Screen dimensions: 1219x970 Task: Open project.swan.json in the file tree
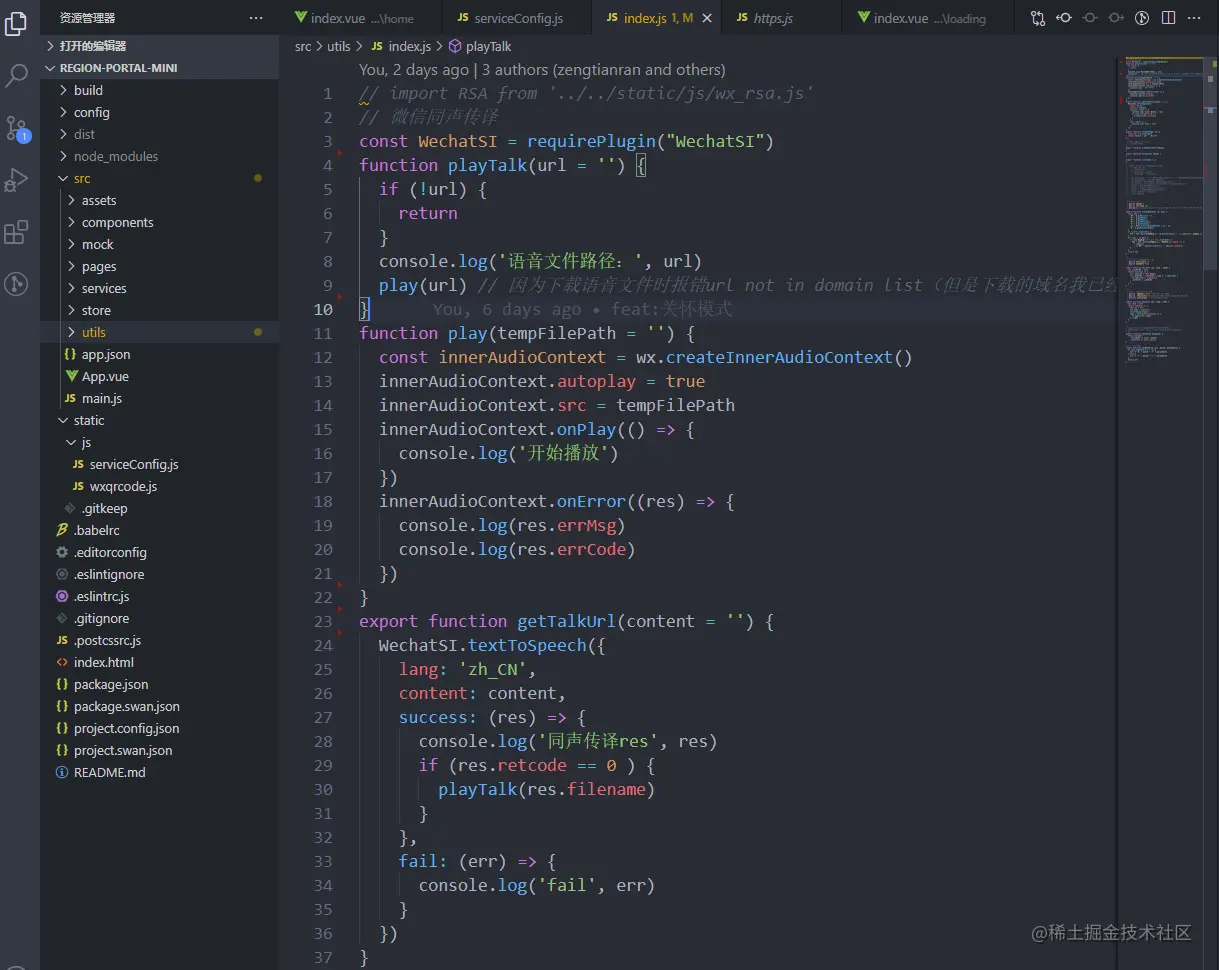pos(159,750)
